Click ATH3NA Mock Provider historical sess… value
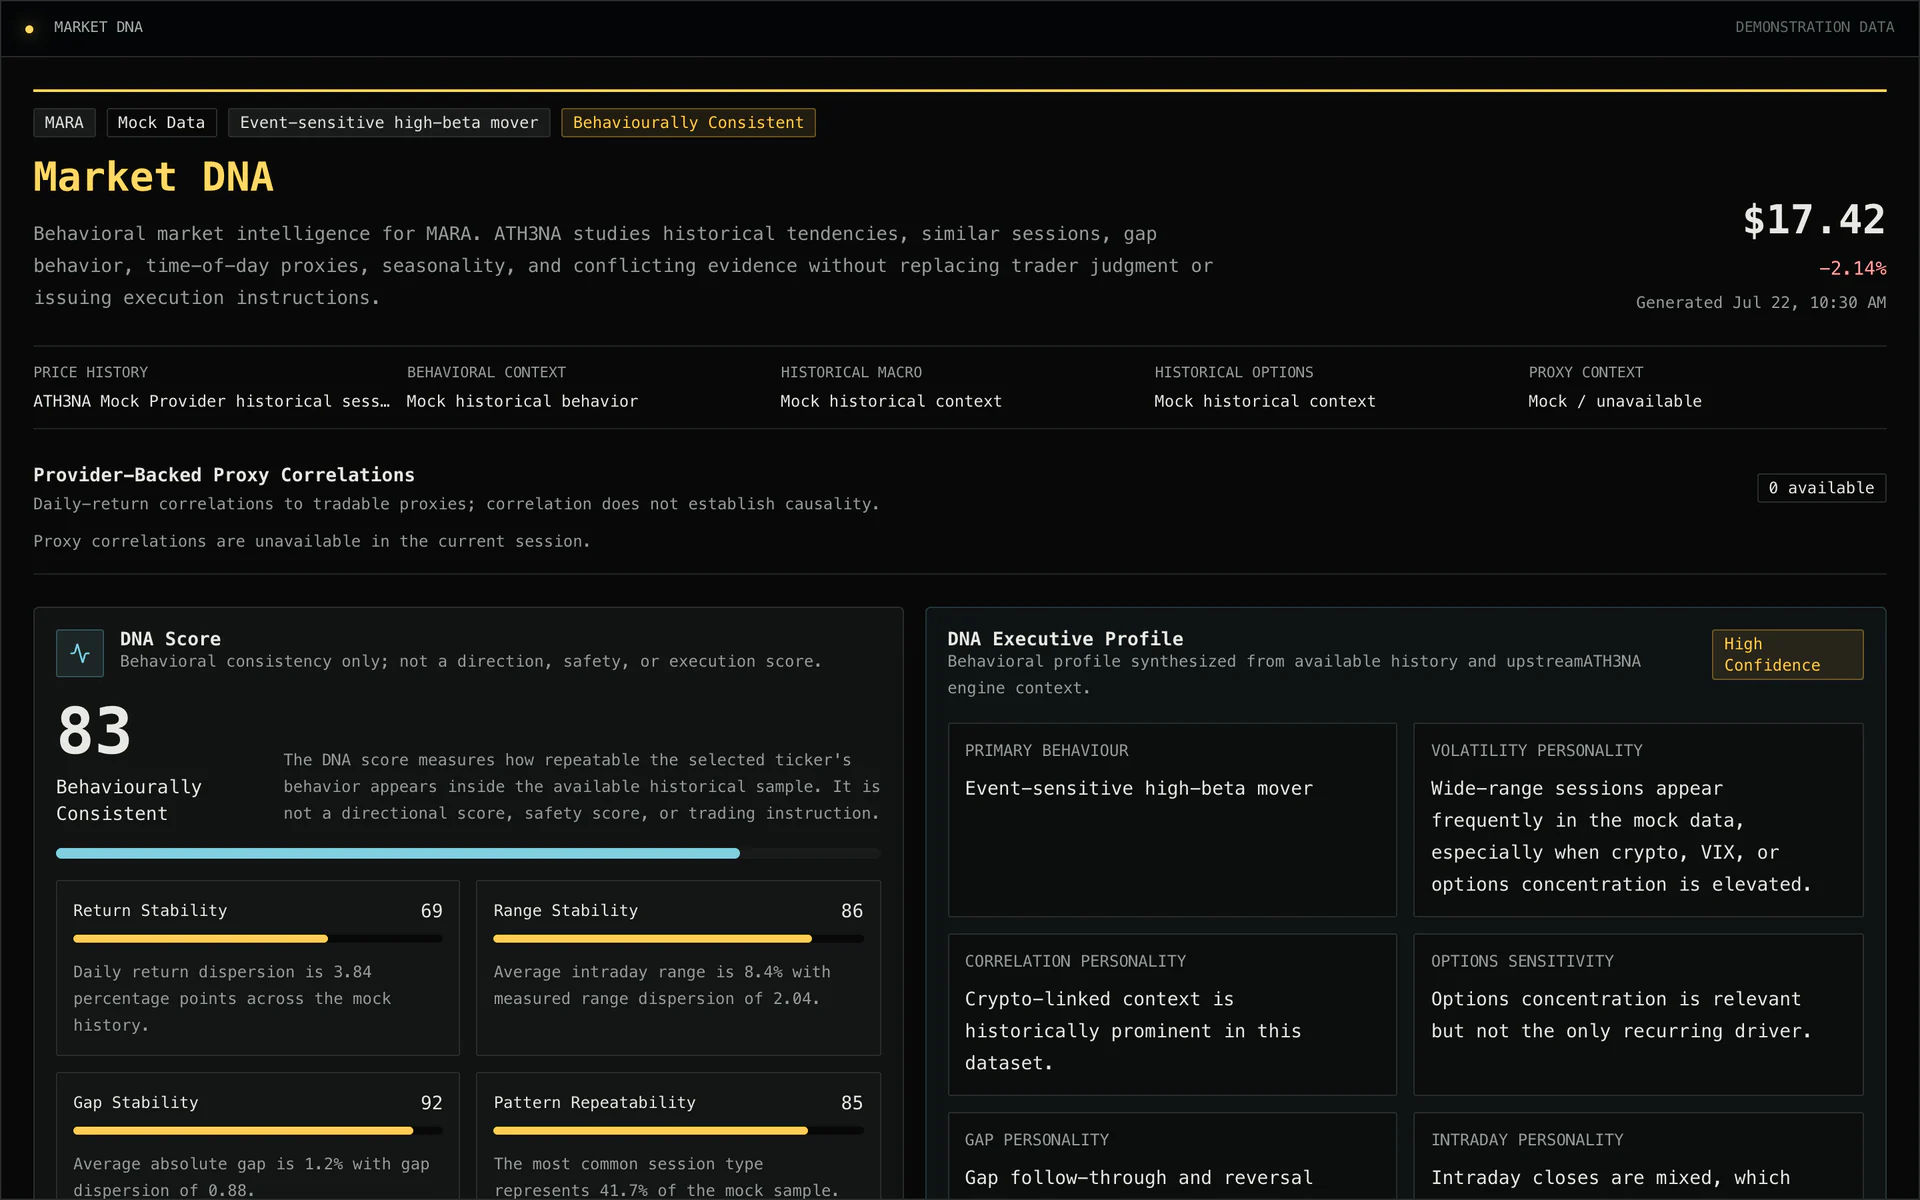1920x1200 pixels. click(x=211, y=401)
